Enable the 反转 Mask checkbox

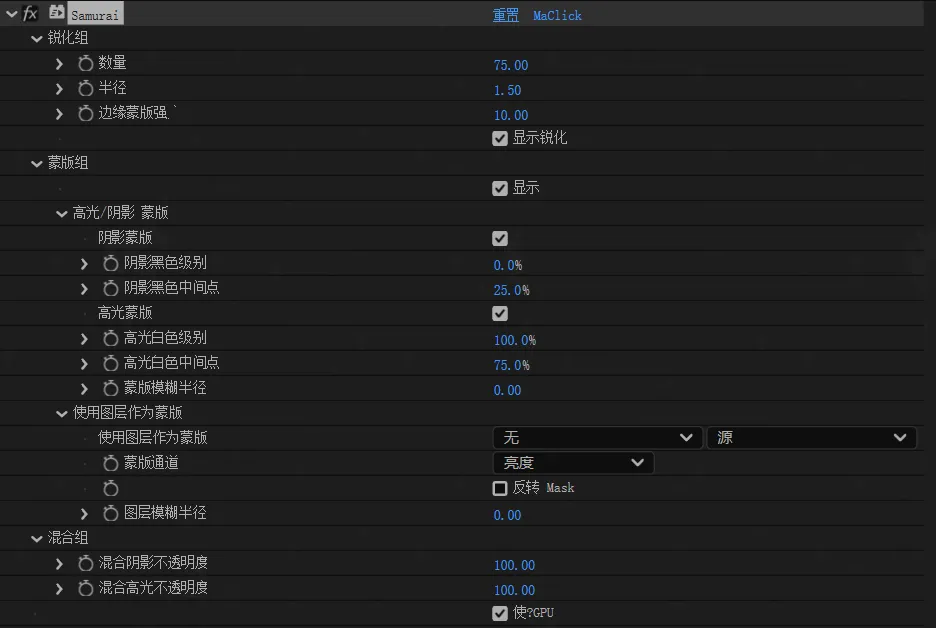500,488
